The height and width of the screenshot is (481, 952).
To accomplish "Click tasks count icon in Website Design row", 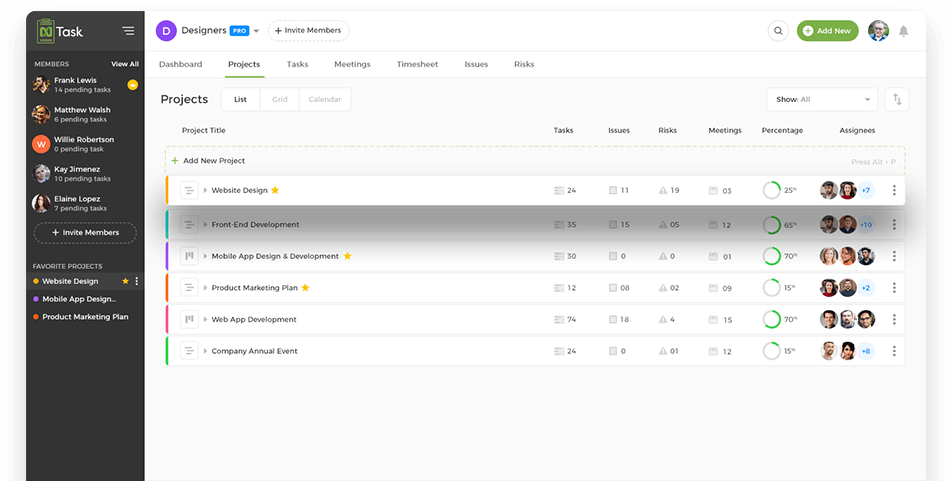I will pos(559,191).
